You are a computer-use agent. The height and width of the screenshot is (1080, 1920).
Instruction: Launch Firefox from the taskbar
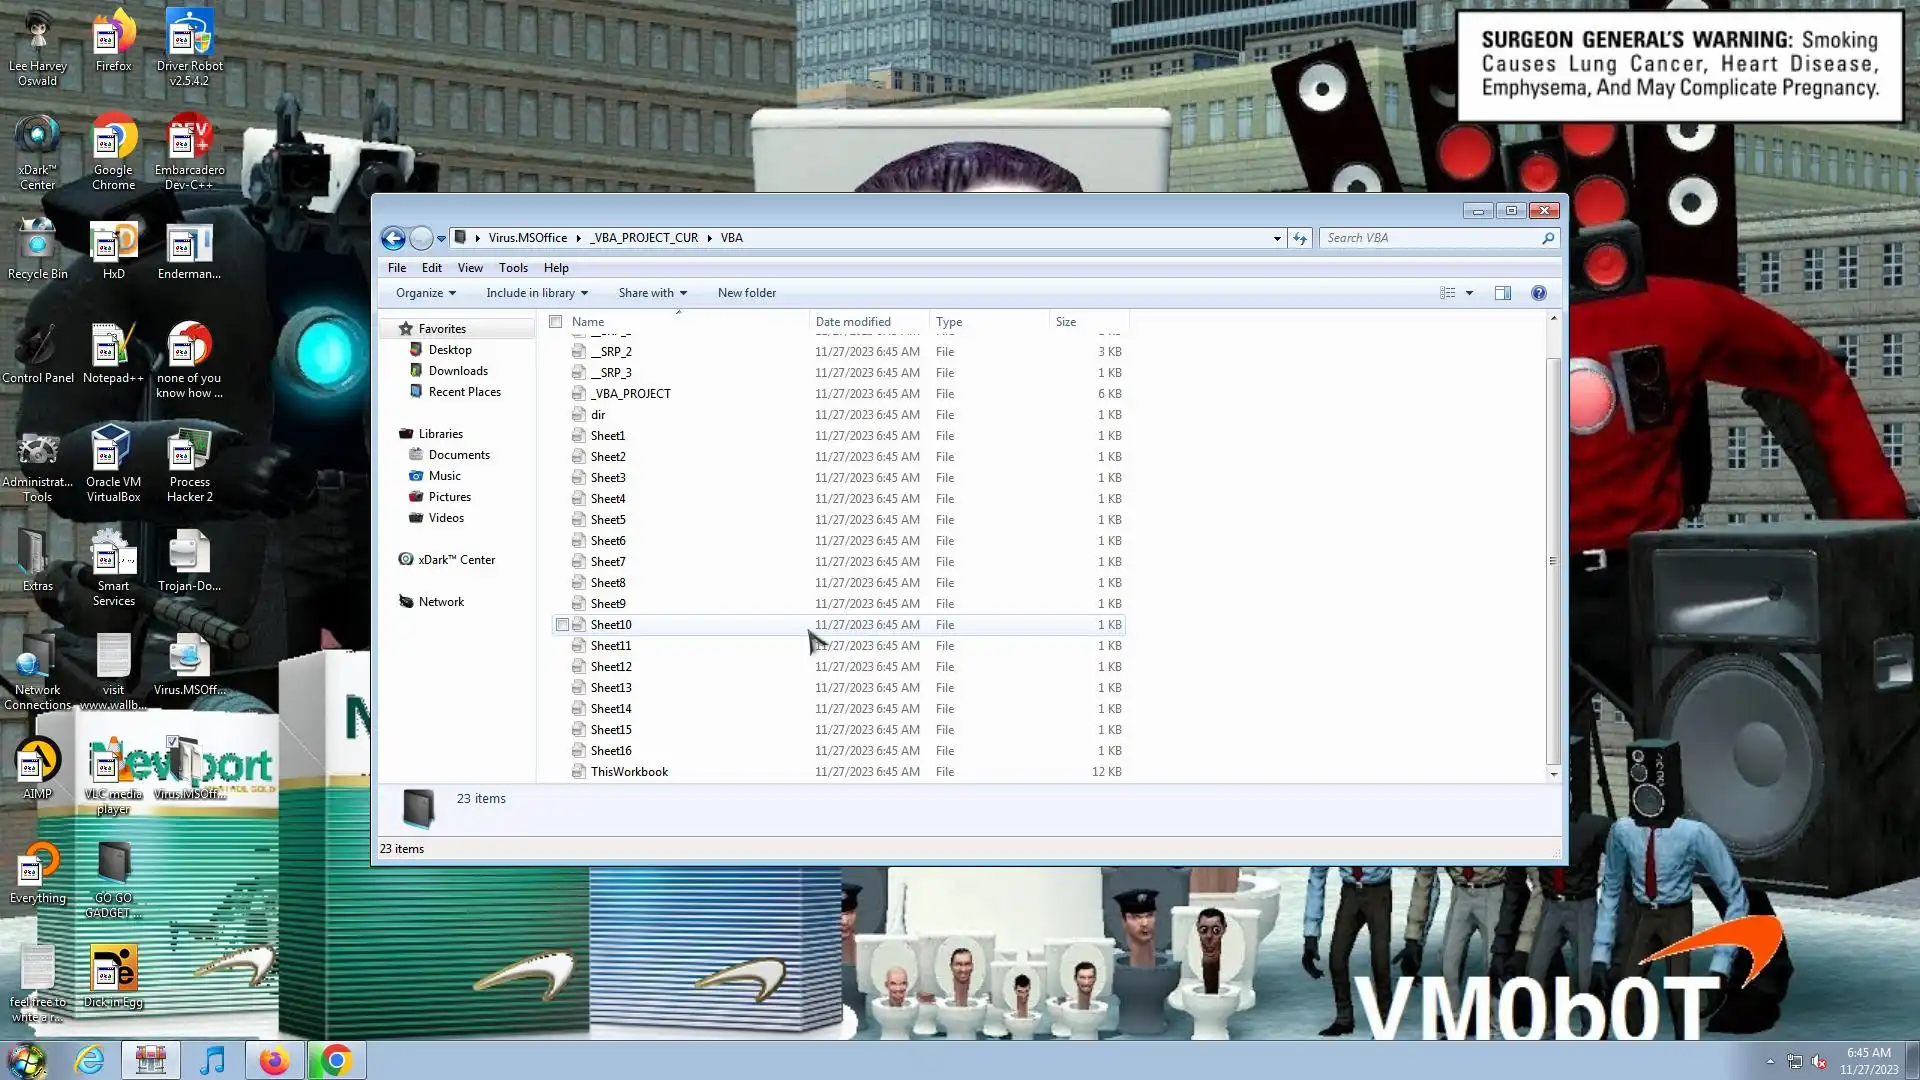(274, 1060)
